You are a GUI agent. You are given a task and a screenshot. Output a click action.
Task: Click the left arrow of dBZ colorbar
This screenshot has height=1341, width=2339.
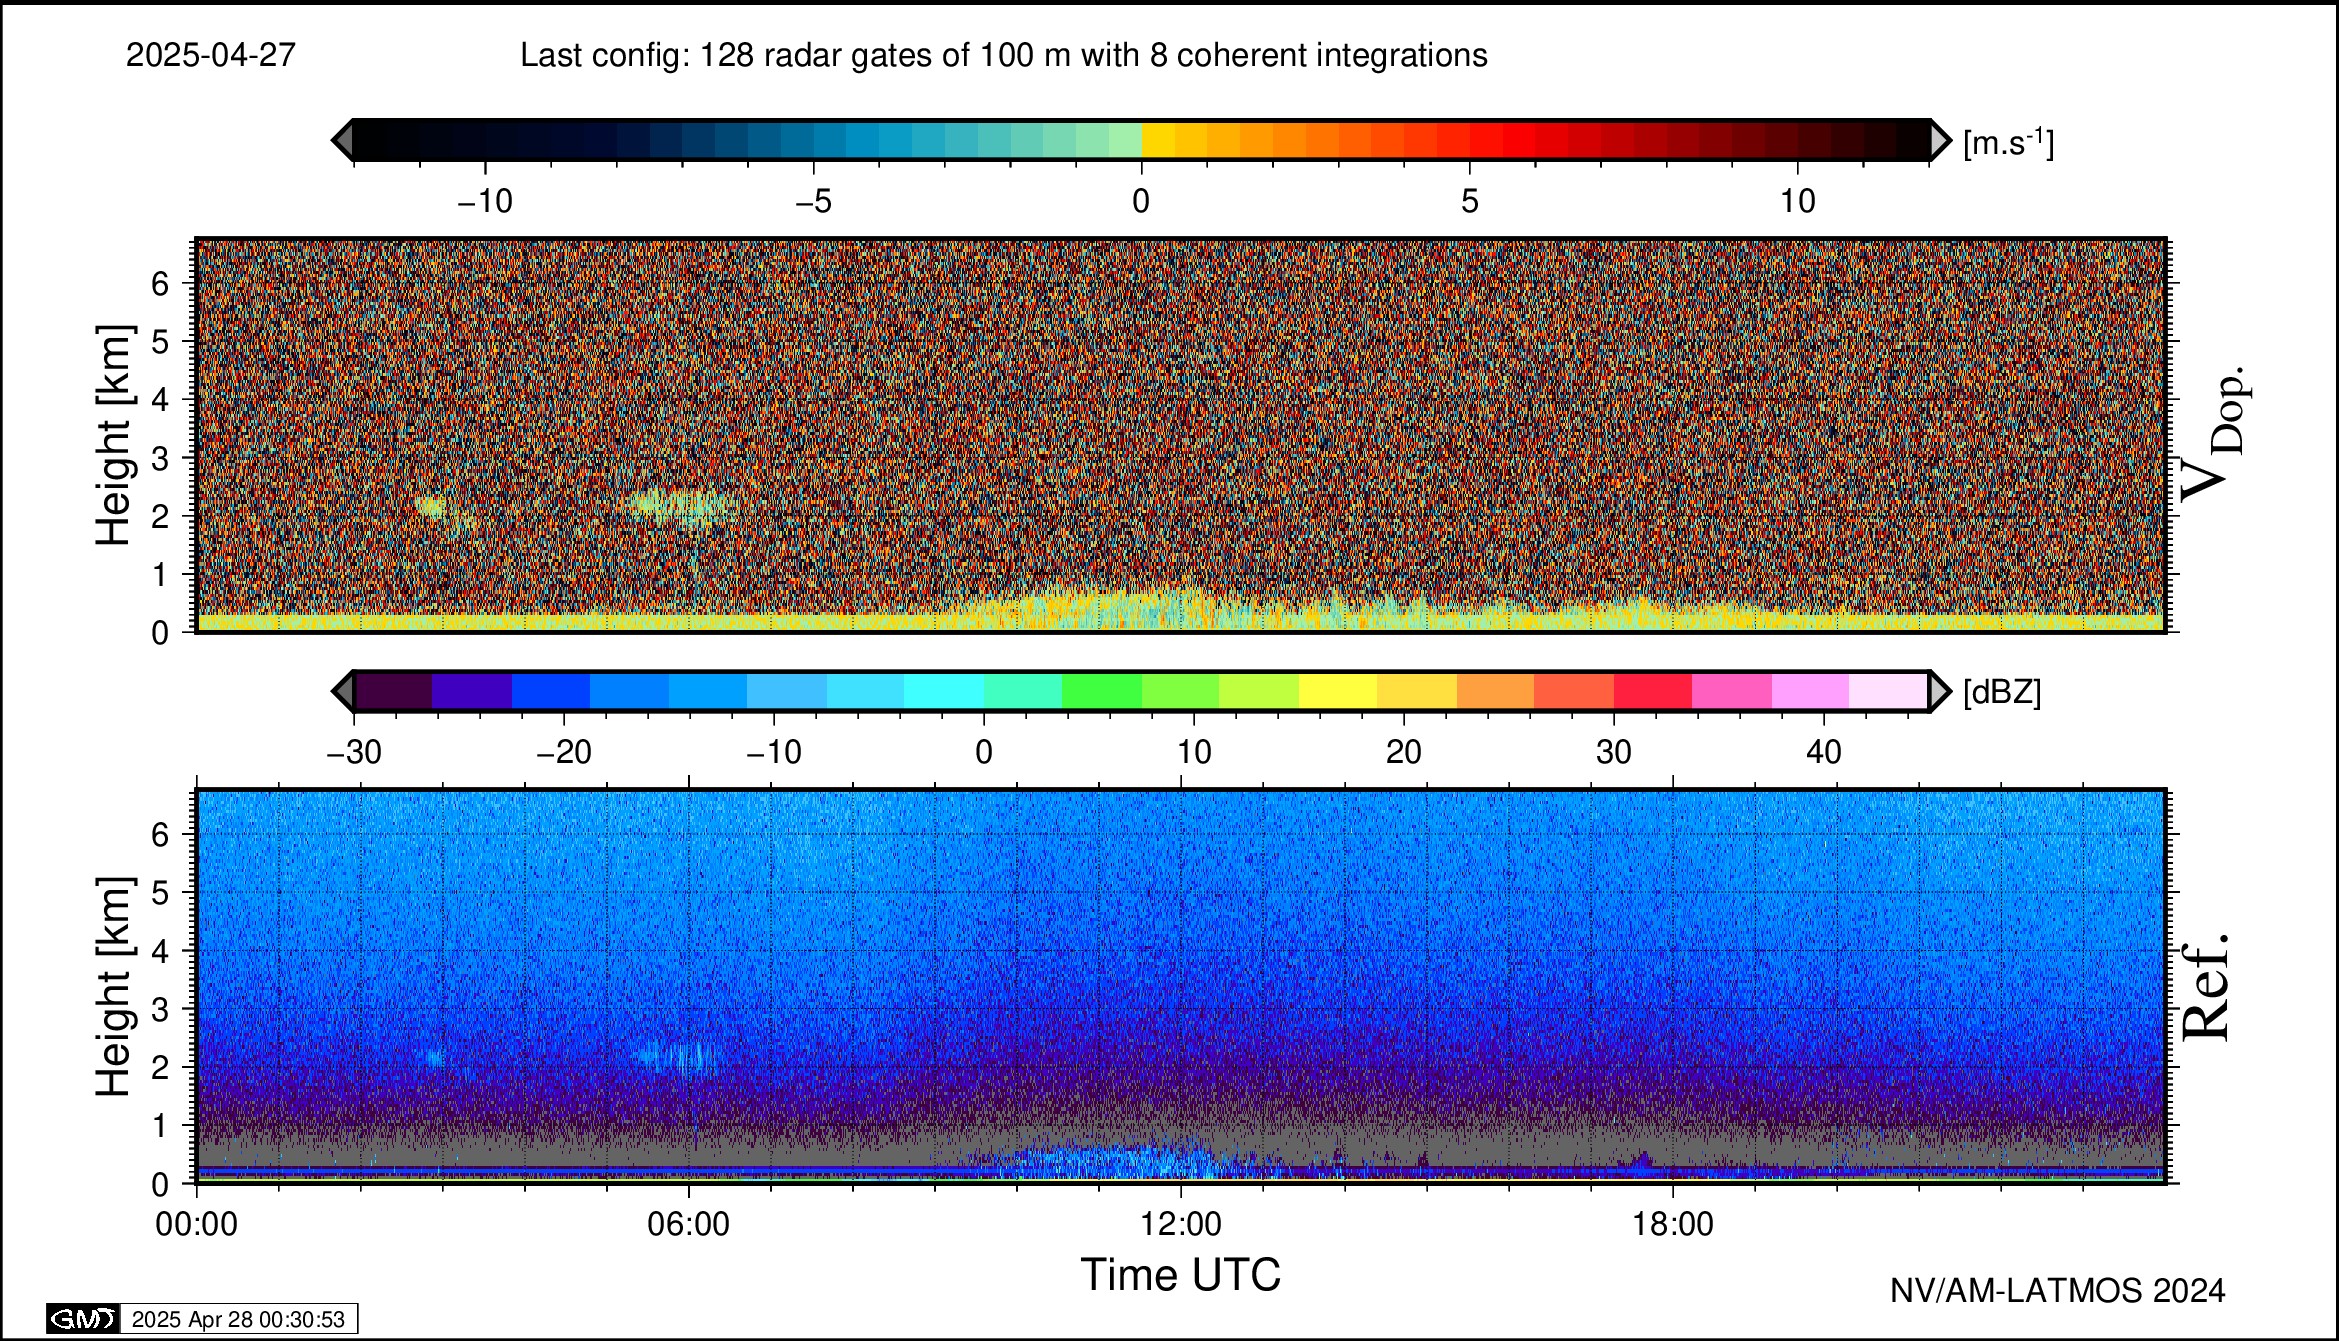[x=342, y=691]
